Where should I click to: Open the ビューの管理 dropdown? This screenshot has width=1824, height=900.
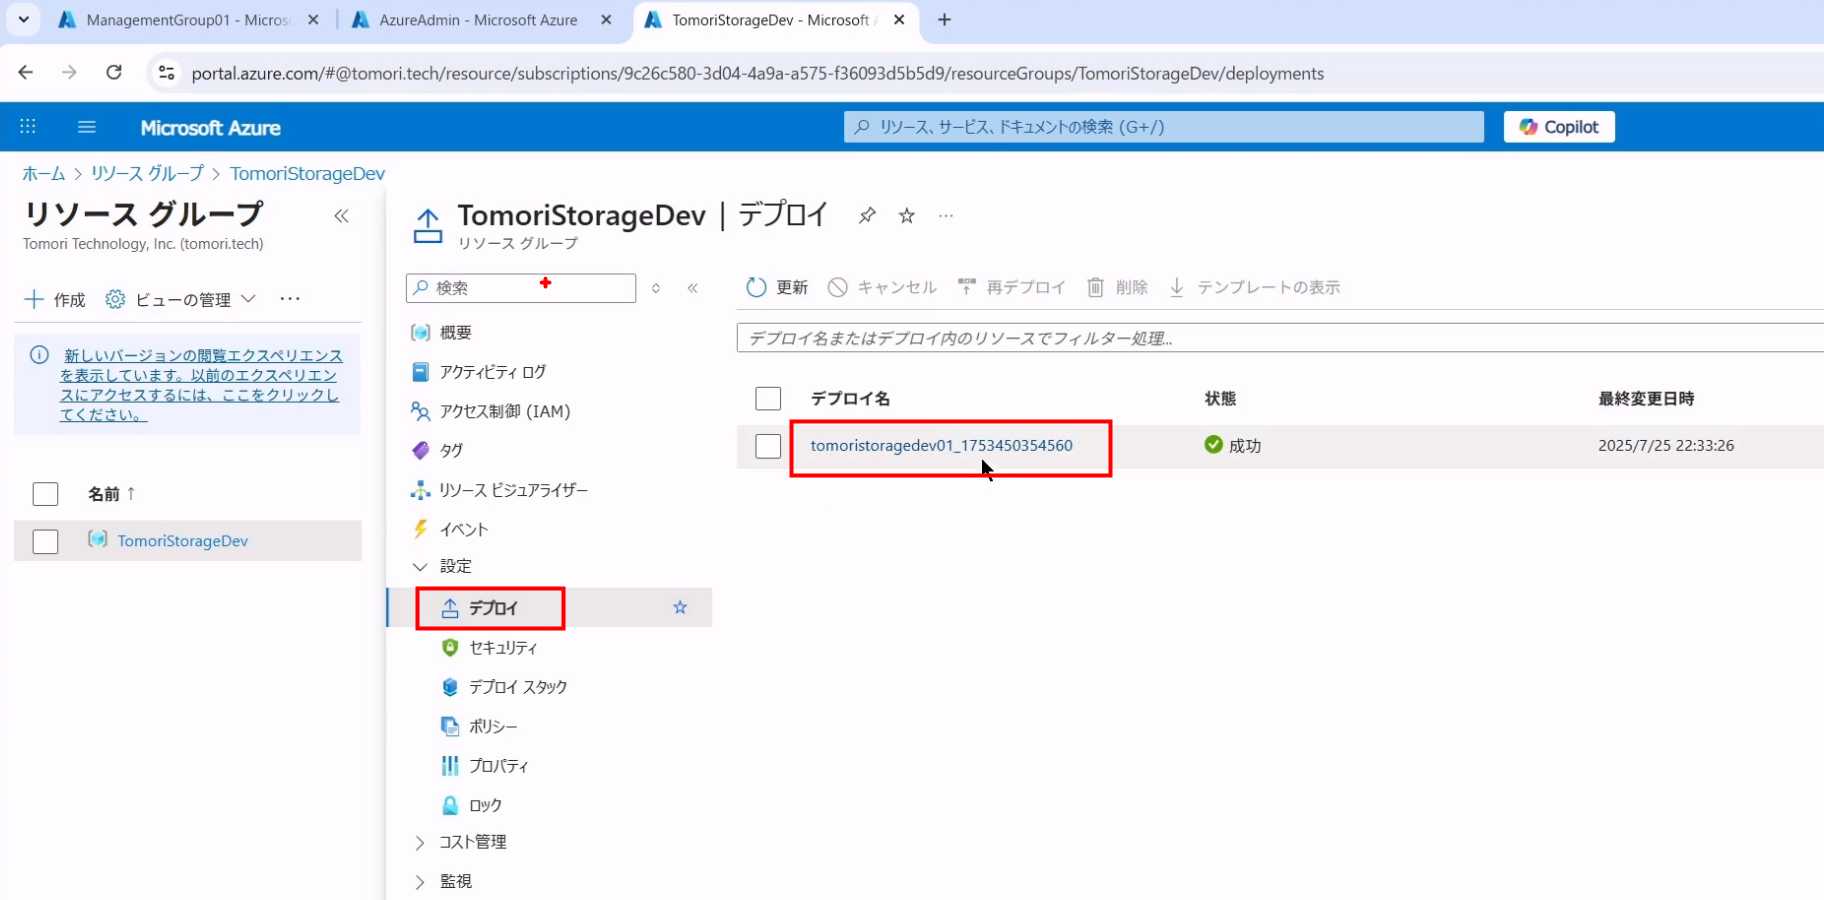[182, 299]
